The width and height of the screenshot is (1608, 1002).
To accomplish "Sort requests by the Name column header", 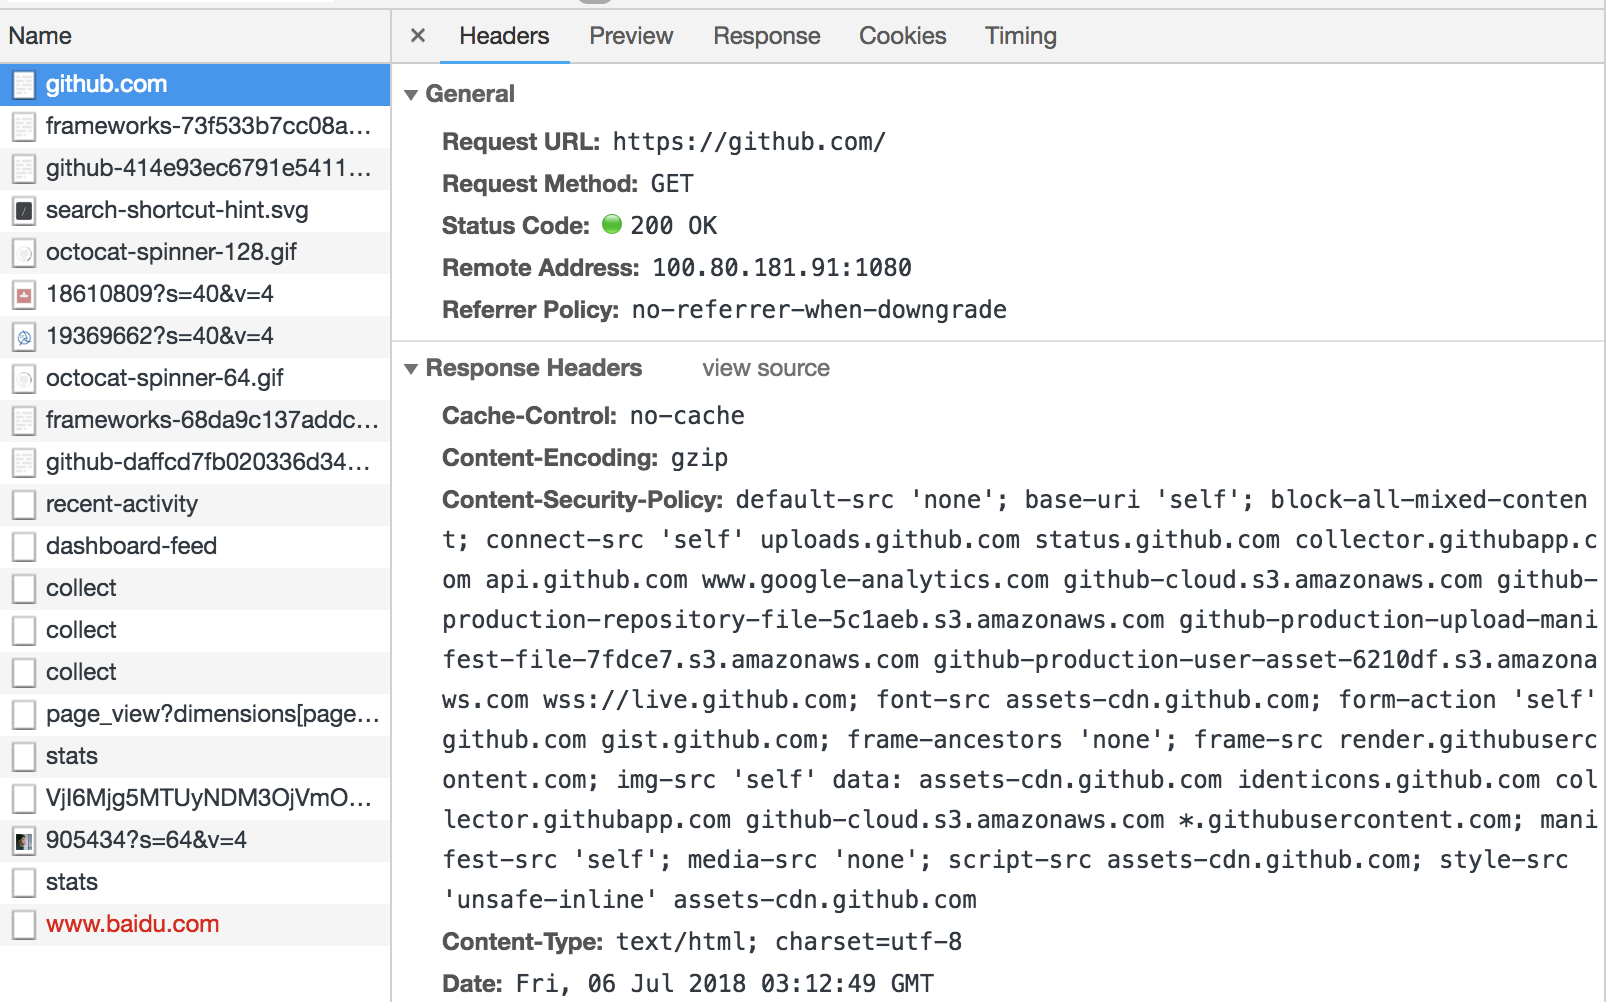I will click(195, 36).
